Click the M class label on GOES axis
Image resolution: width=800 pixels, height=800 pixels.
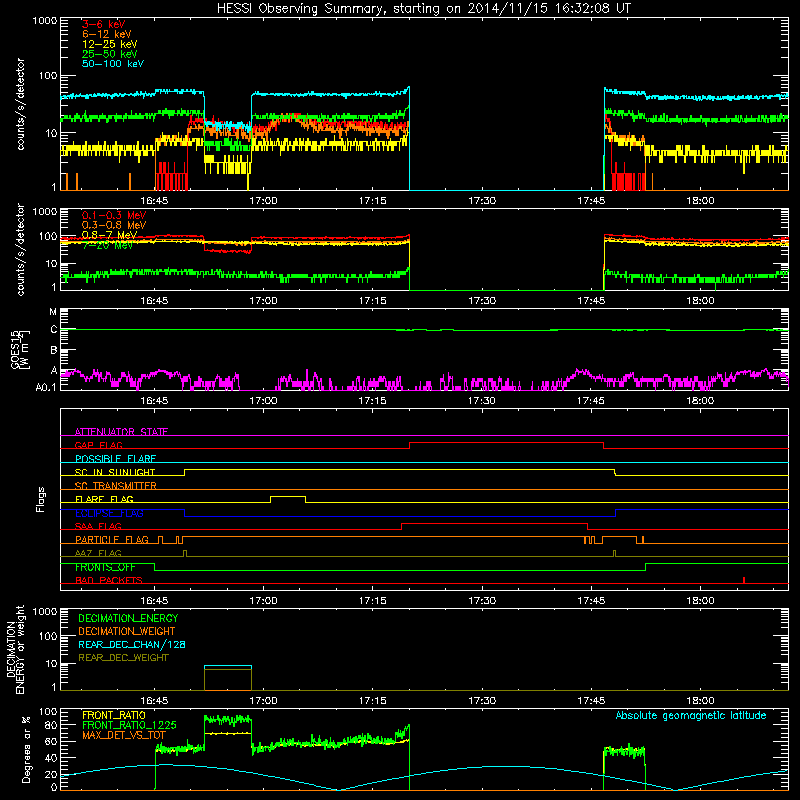(53, 312)
